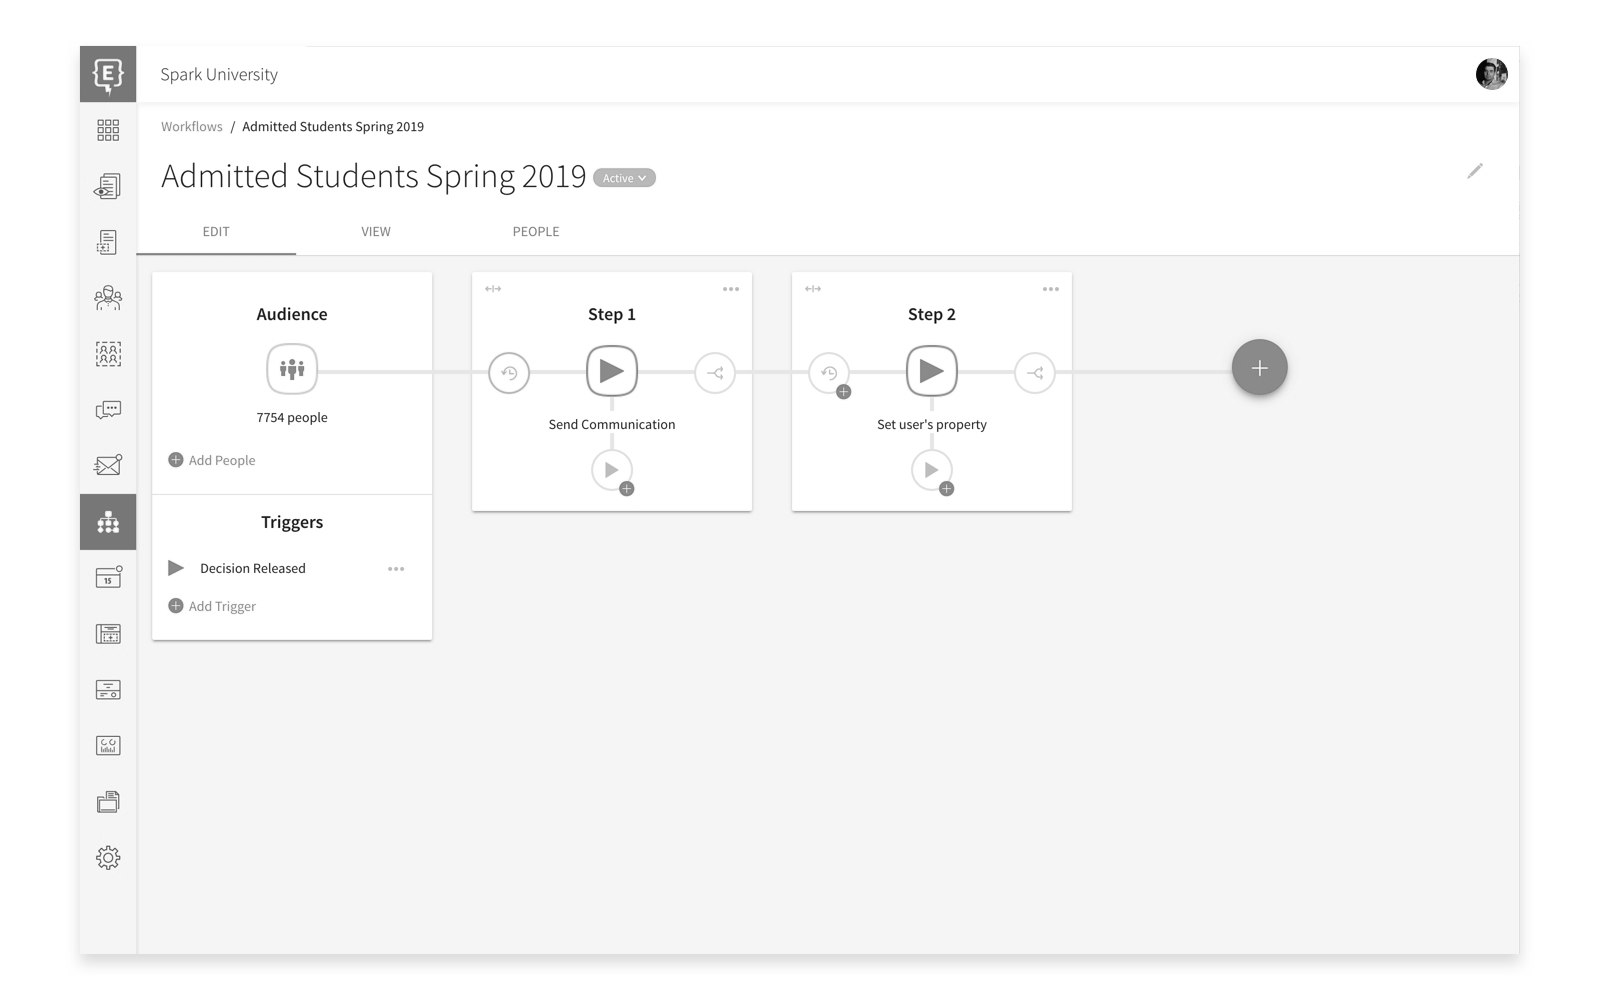Open the apps grid icon at the top of the sidebar
The height and width of the screenshot is (1000, 1600).
pyautogui.click(x=108, y=130)
